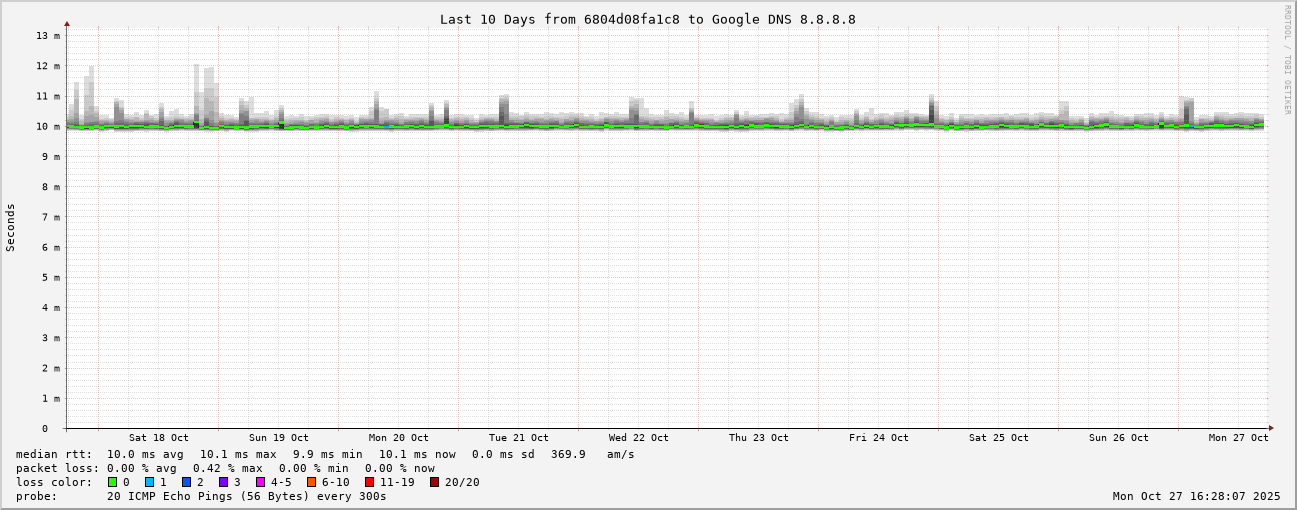Click the packet loss statistics line
This screenshot has width=1297, height=510.
pos(225,468)
